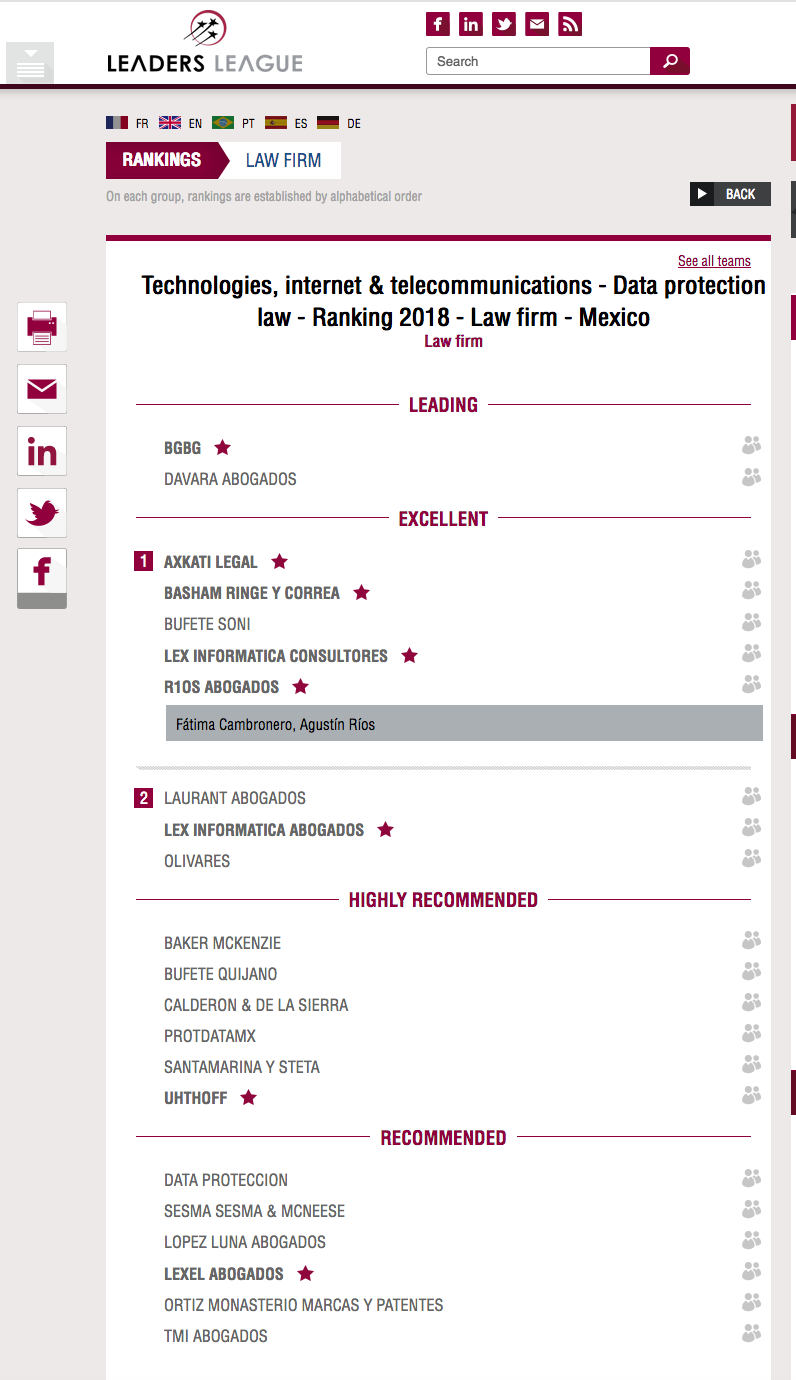Click the Leaders League logo
Screen dimensions: 796x1380
pos(205,42)
